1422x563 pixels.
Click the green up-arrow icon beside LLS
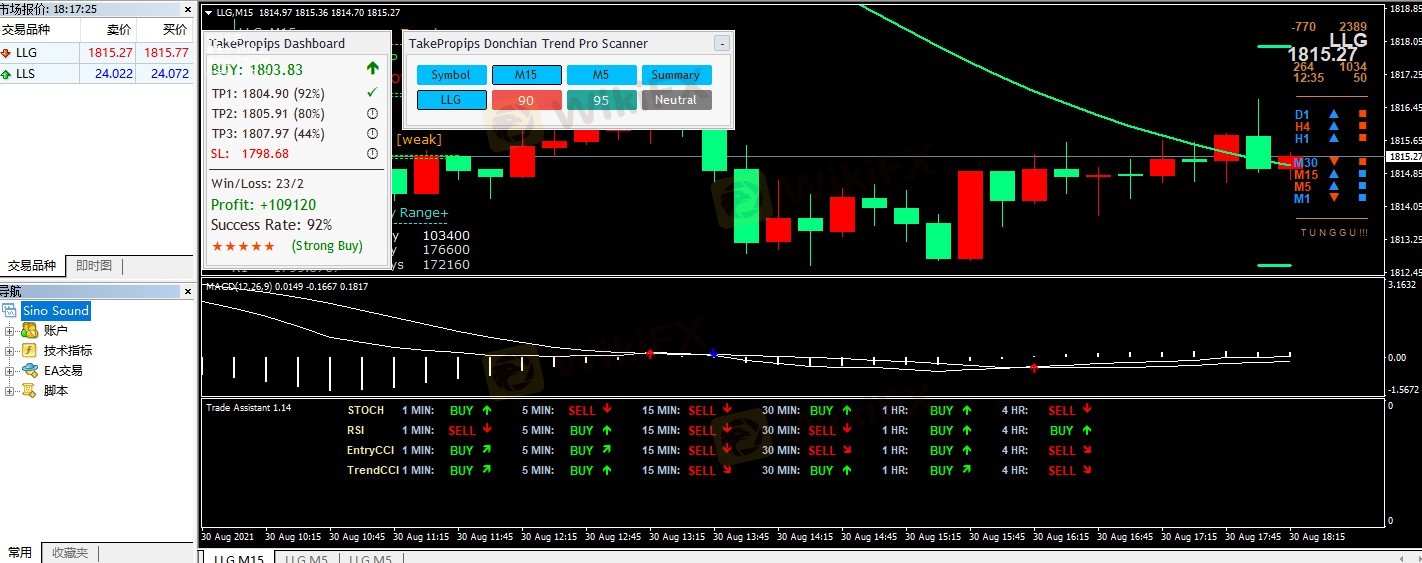click(x=6, y=74)
